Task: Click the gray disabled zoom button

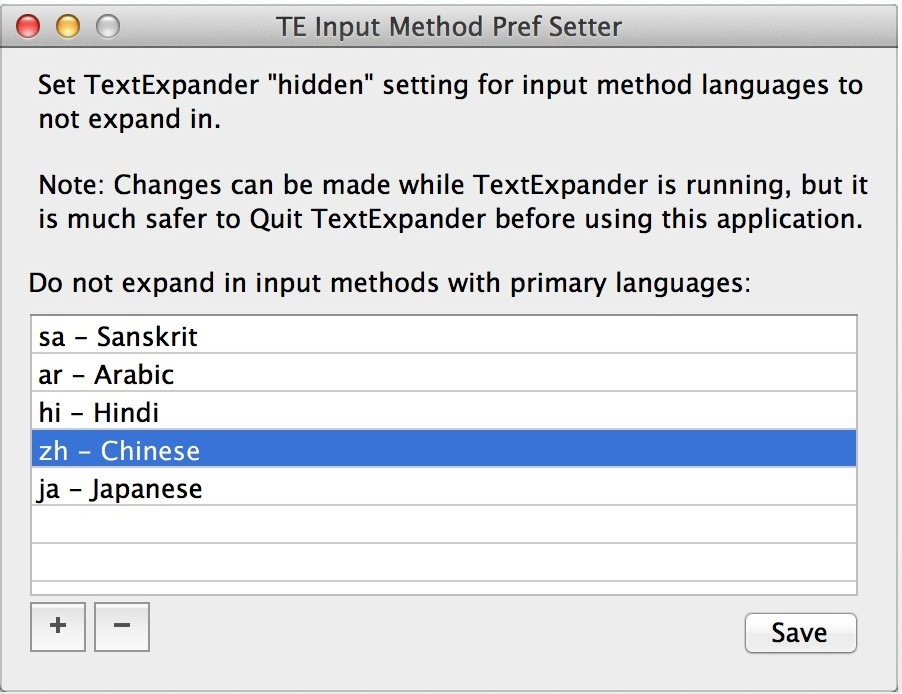Action: click(x=108, y=26)
